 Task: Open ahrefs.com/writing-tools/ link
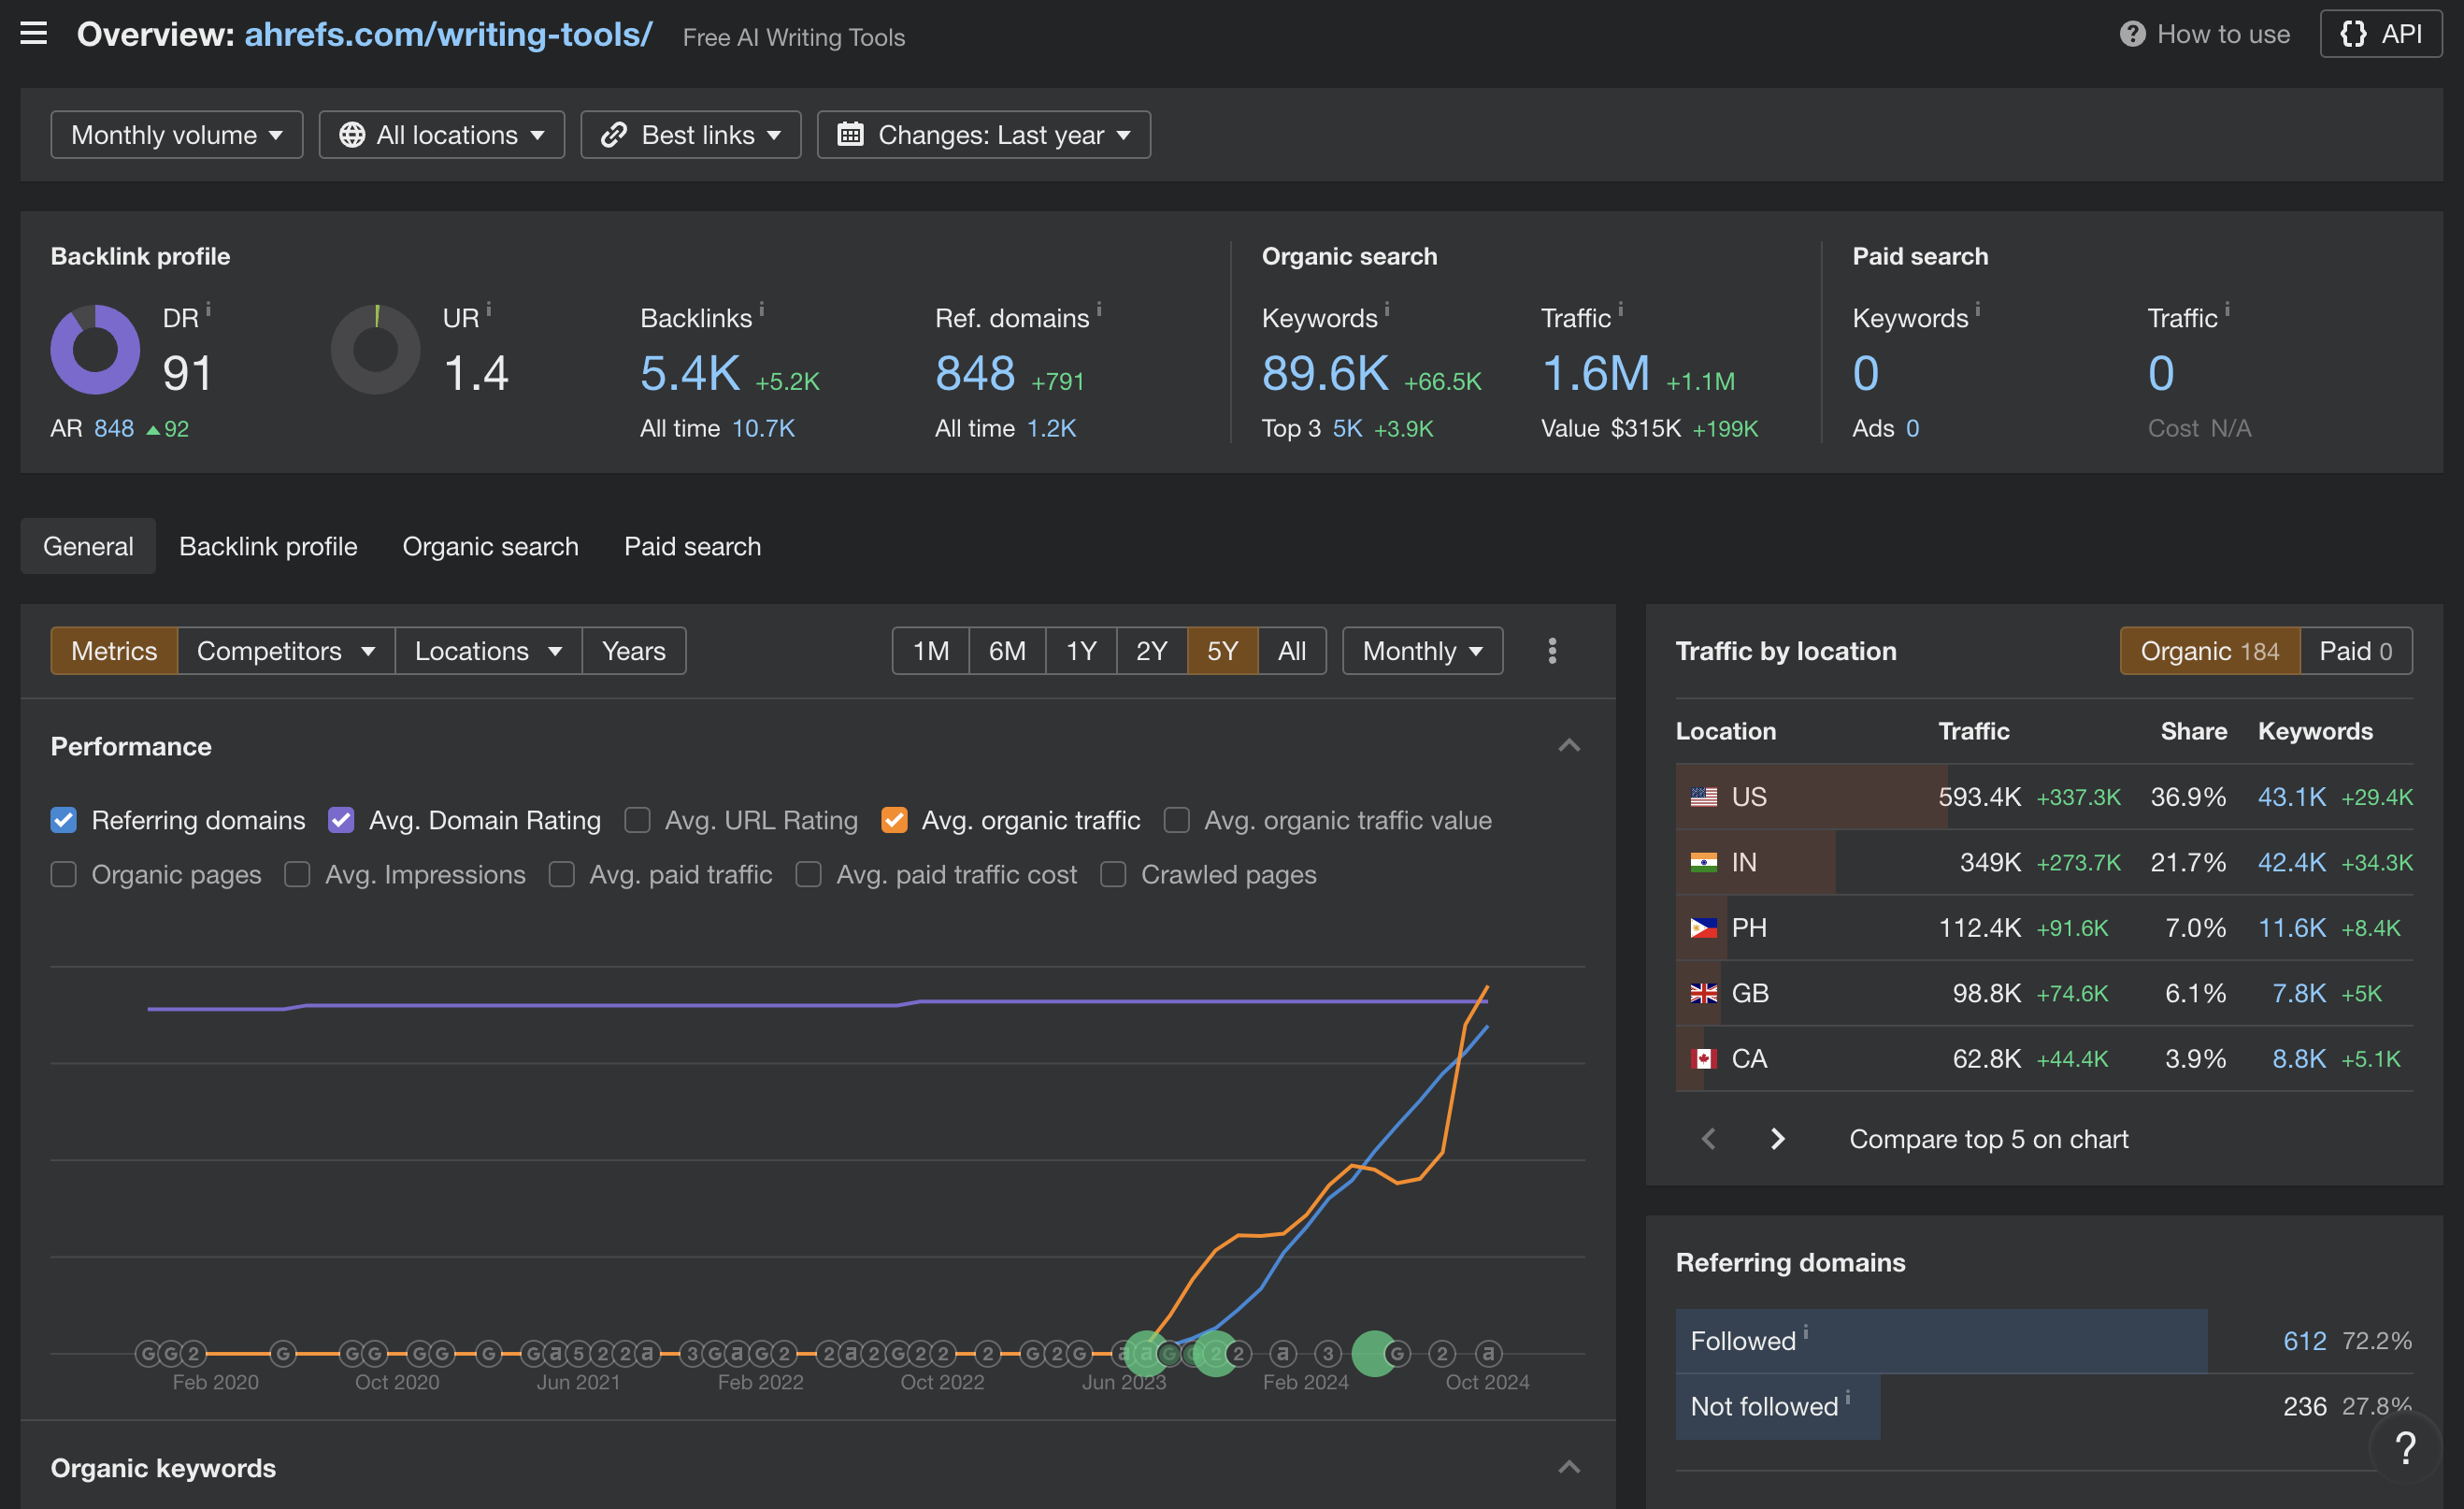448,34
